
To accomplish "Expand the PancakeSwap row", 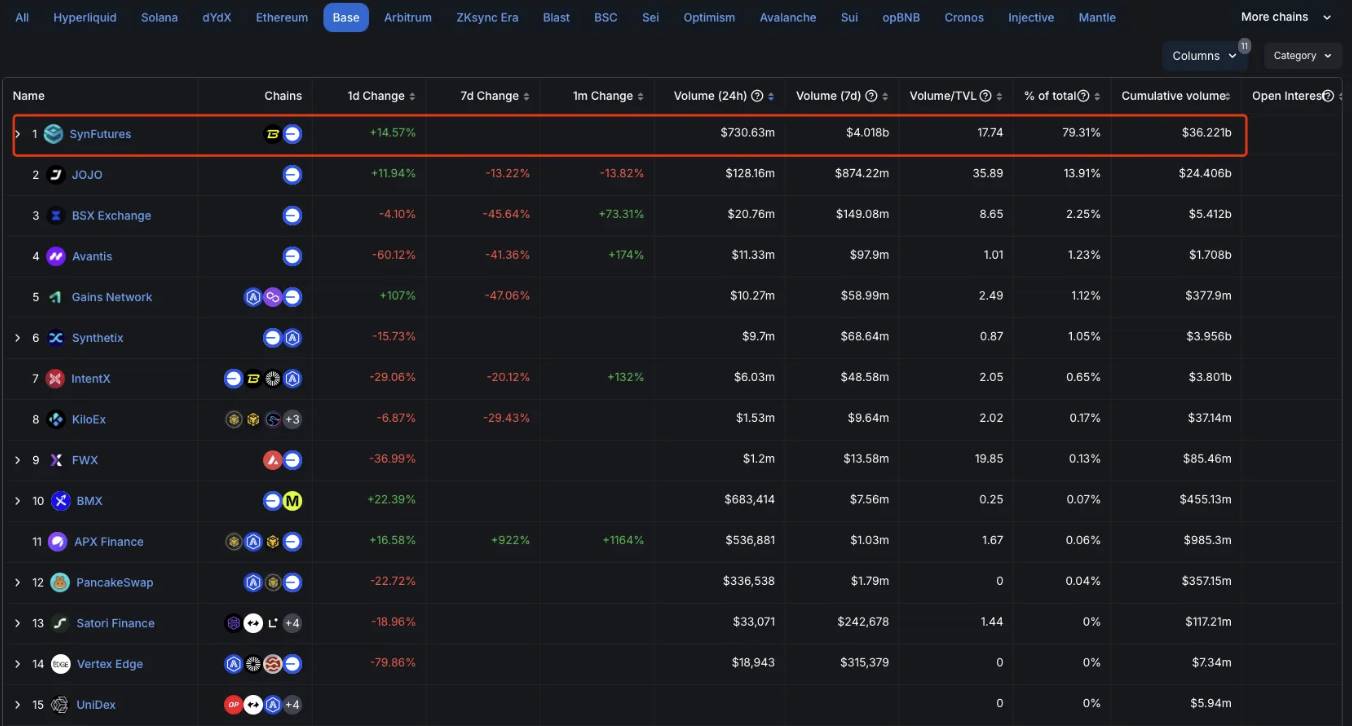I will pyautogui.click(x=17, y=583).
